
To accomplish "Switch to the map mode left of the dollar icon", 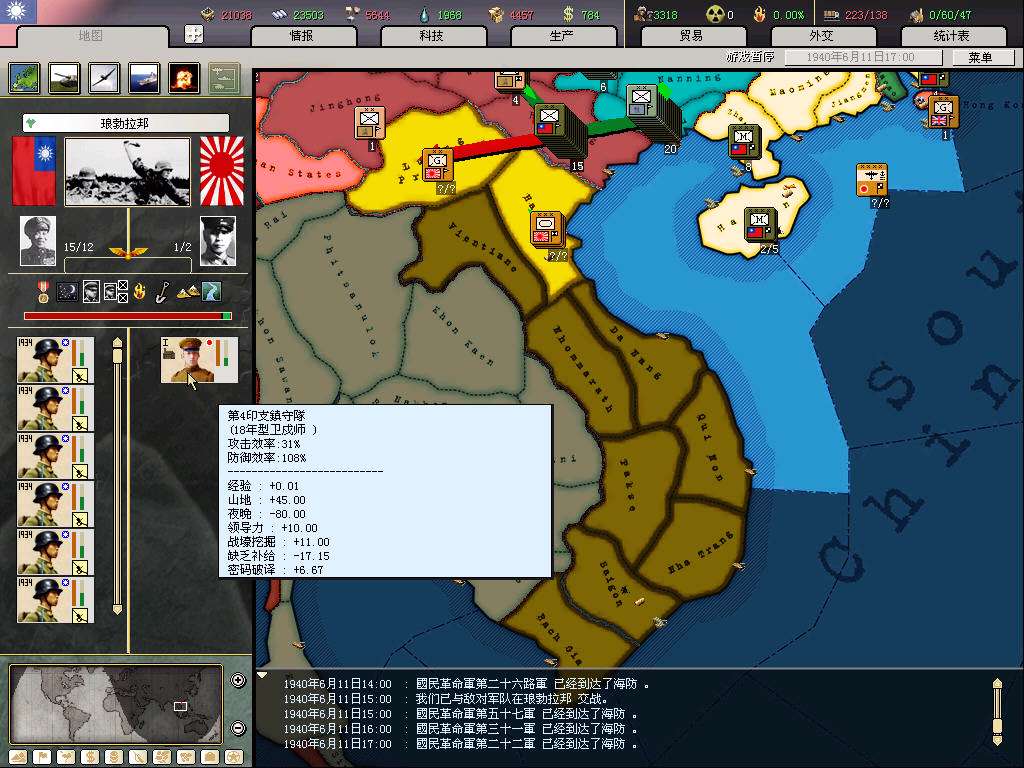I will pos(66,757).
